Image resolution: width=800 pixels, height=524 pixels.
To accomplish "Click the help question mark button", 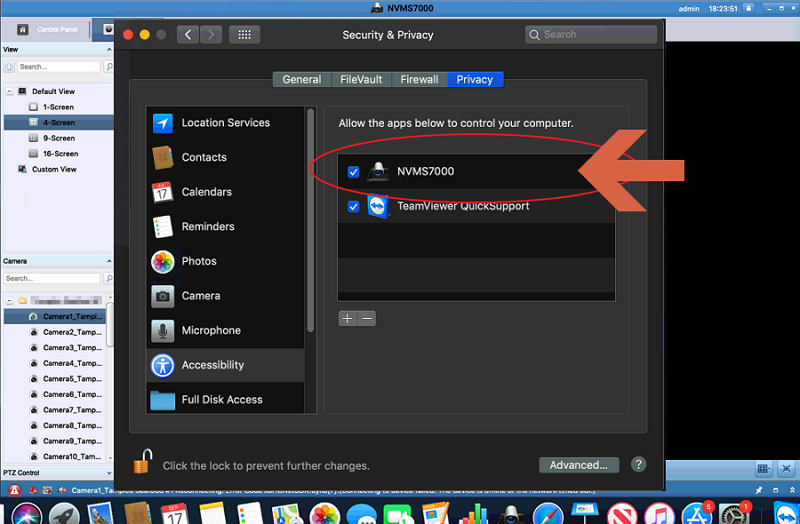I will tap(639, 465).
